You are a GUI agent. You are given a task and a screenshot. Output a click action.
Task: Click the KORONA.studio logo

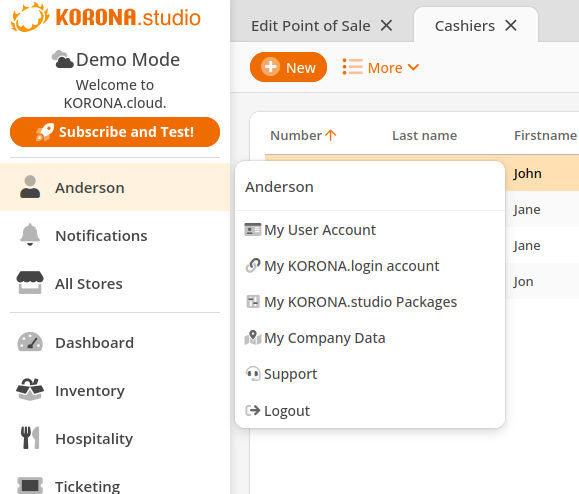(106, 17)
